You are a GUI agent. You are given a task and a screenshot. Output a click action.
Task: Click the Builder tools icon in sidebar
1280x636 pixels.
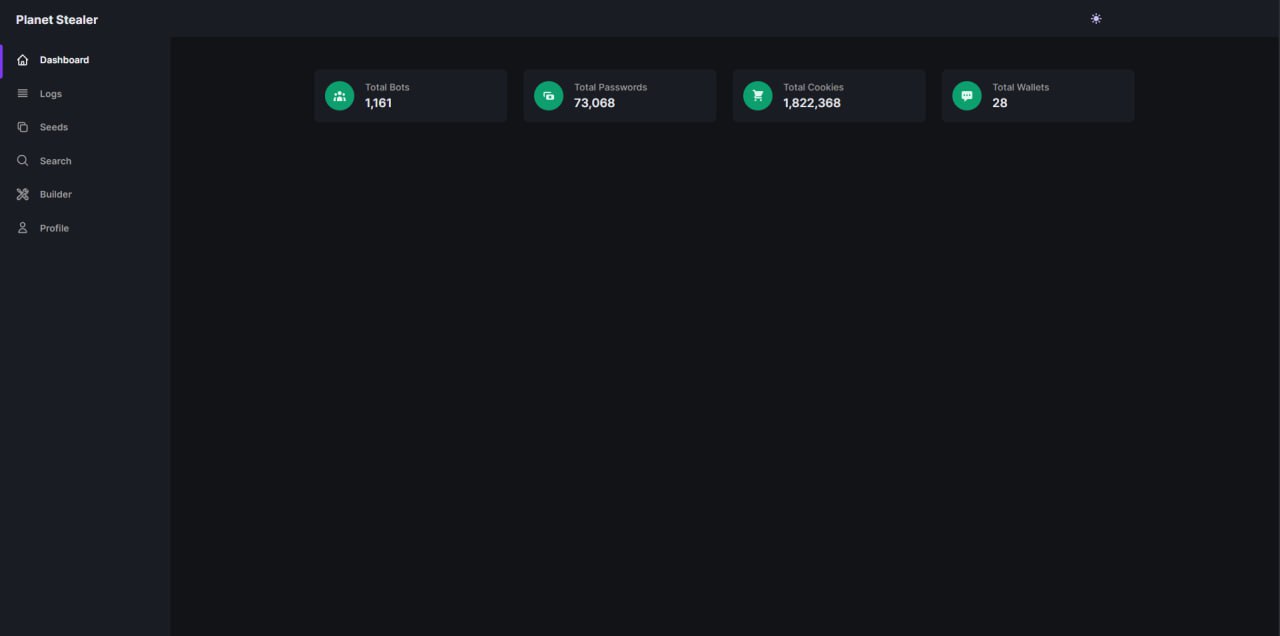tap(23, 195)
